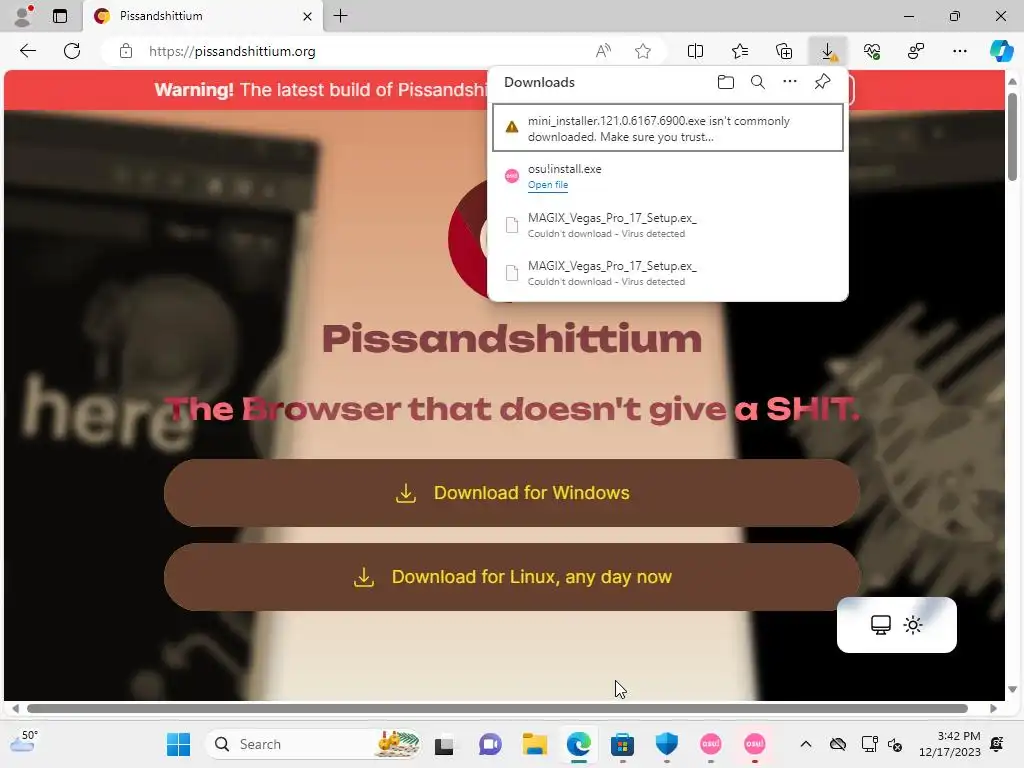Click Download for Linux, any day now
Viewport: 1024px width, 768px height.
pyautogui.click(x=512, y=577)
